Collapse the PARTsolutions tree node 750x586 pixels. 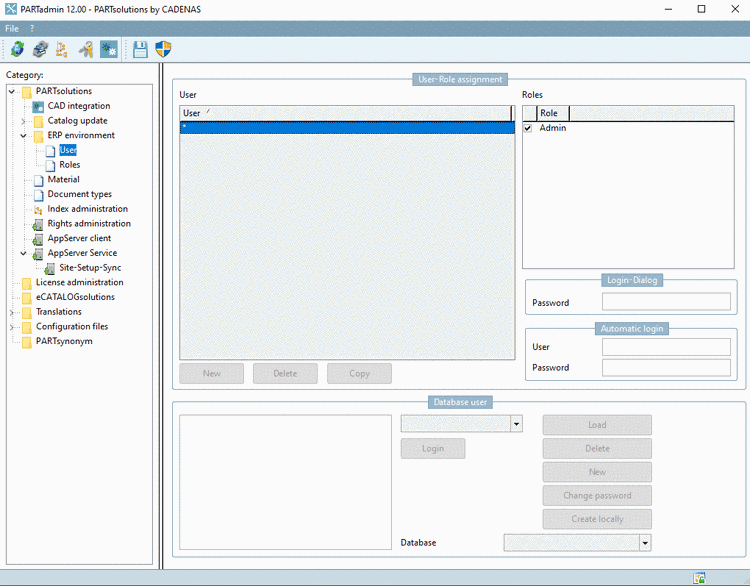coord(11,91)
